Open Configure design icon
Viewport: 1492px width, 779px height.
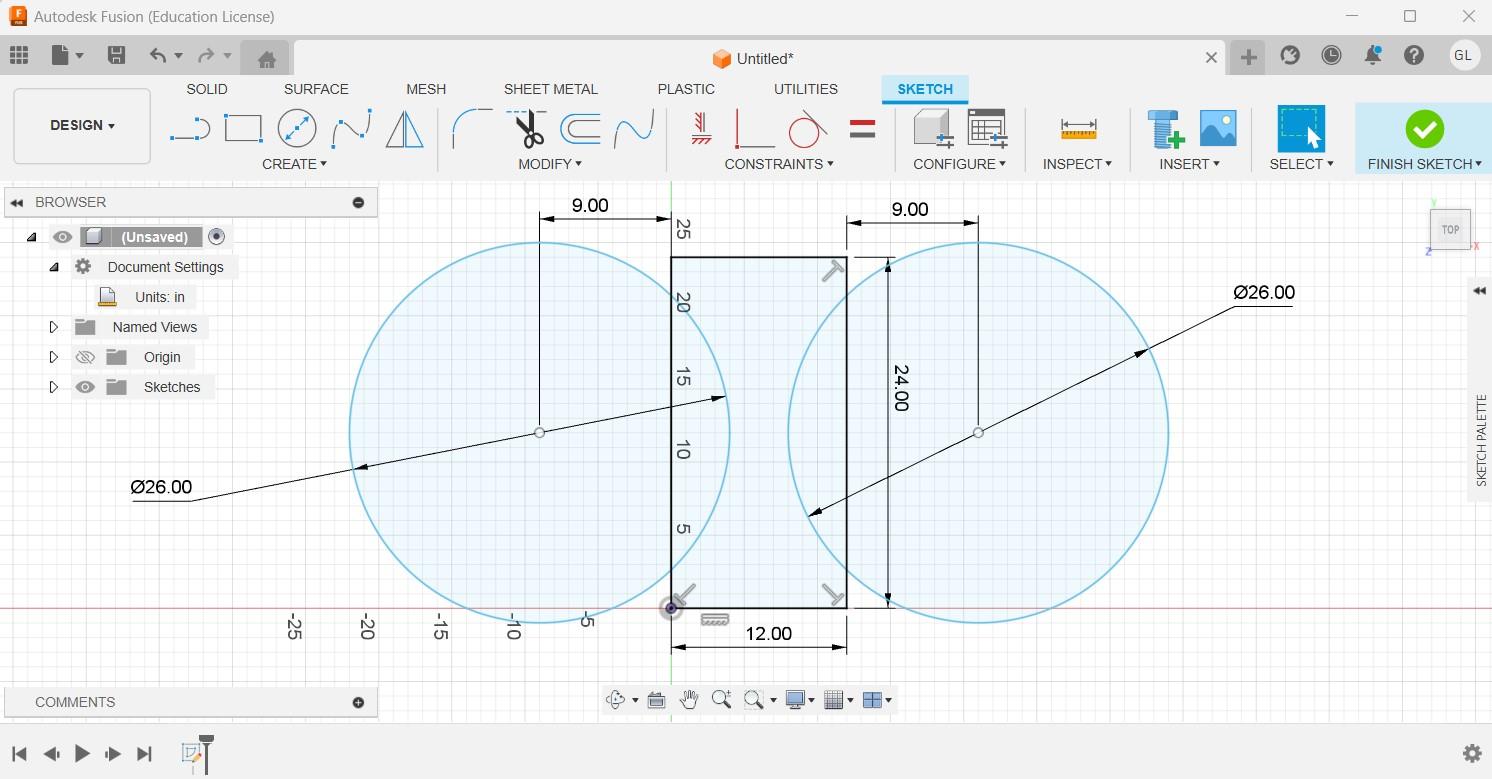point(933,129)
